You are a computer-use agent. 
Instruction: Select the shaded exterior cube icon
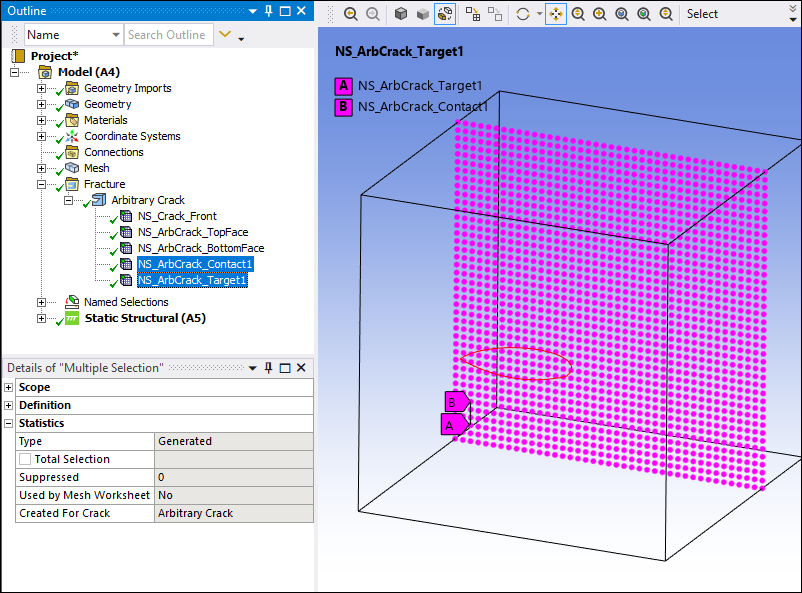(401, 14)
